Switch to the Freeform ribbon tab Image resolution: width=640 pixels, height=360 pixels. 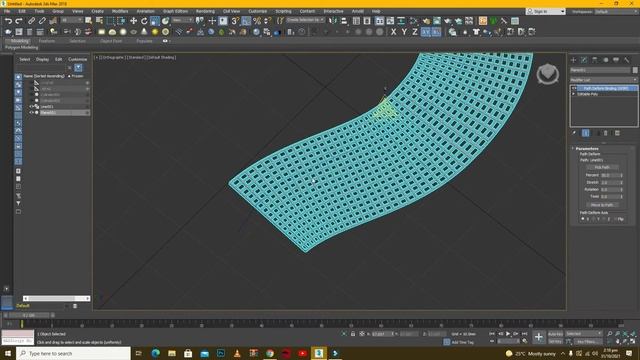[x=47, y=41]
